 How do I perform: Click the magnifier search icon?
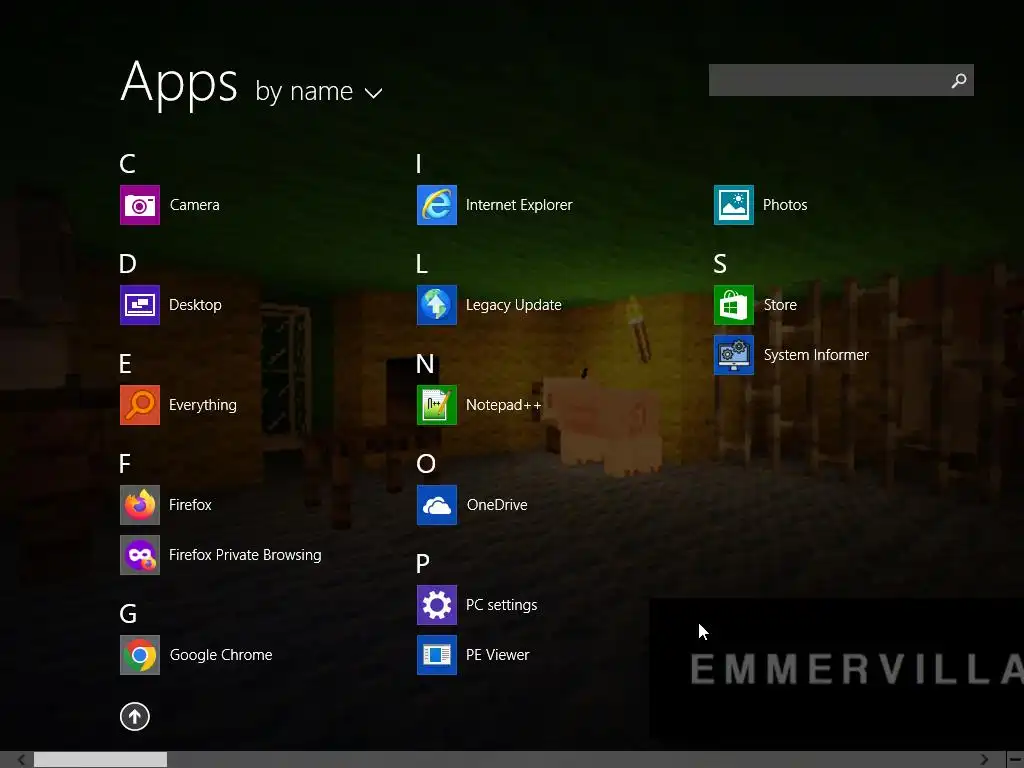pos(959,80)
